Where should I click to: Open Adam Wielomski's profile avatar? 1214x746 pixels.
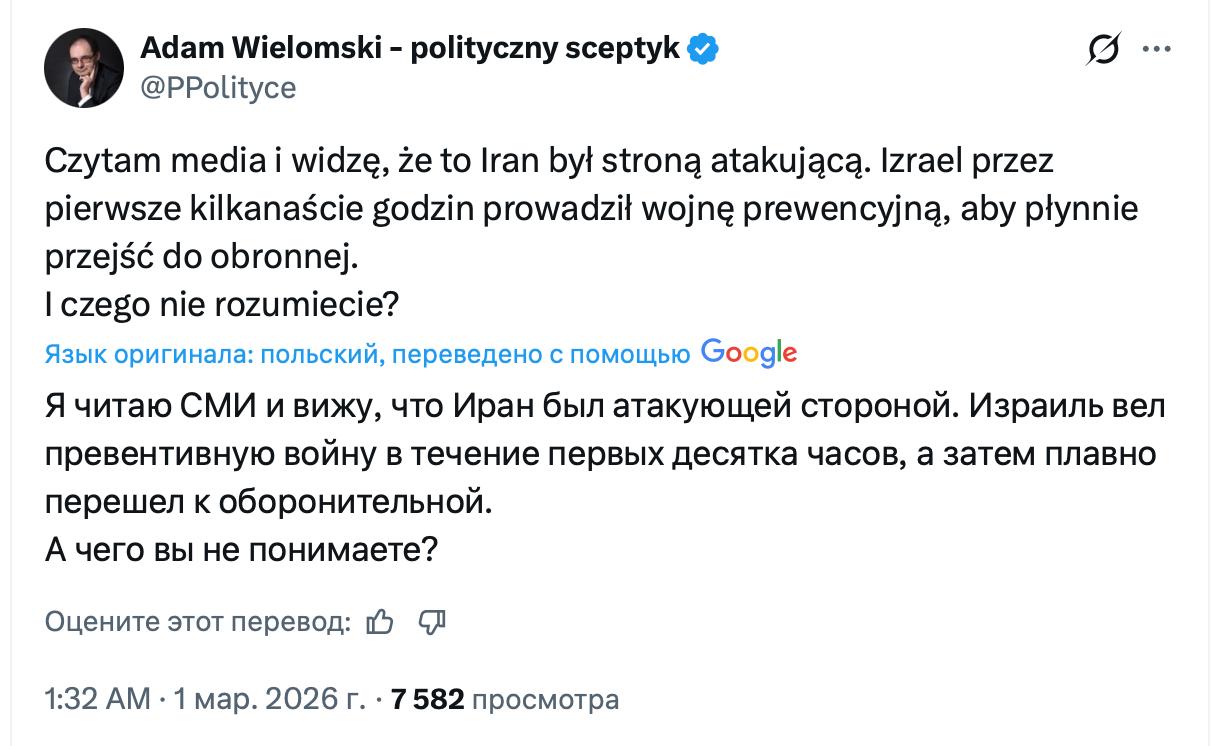point(84,68)
